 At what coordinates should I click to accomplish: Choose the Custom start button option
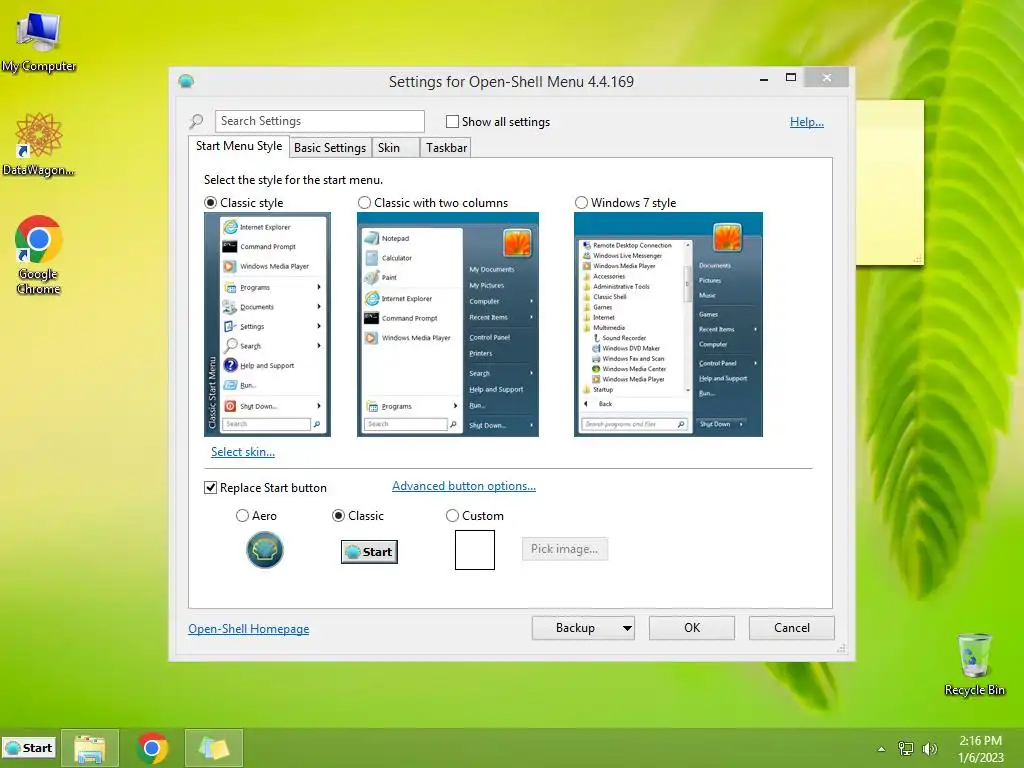[x=452, y=516]
